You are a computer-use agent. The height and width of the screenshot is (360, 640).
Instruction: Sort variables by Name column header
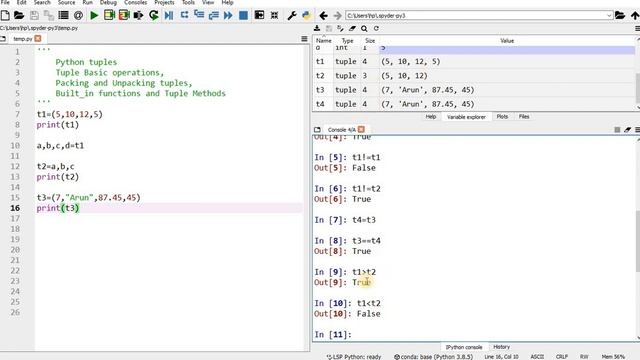[x=324, y=41]
